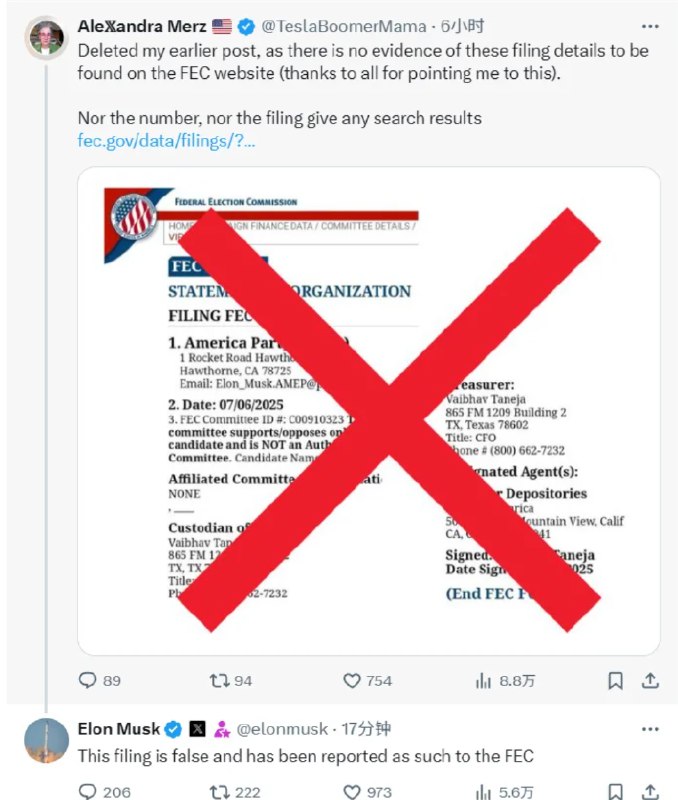This screenshot has width=678, height=800.
Task: Reply to Alexandra Merz's post
Action: 89,680
